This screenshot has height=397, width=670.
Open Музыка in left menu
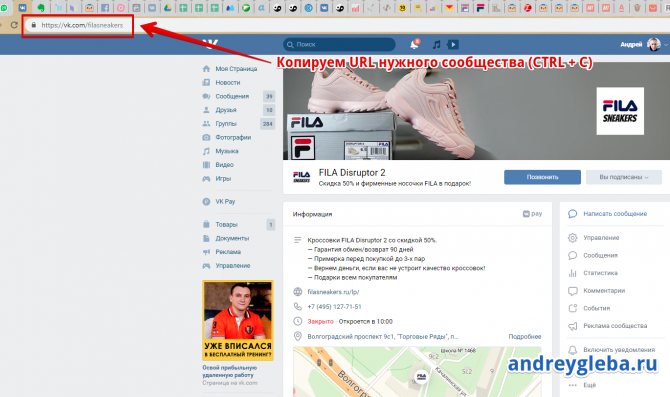tap(227, 151)
